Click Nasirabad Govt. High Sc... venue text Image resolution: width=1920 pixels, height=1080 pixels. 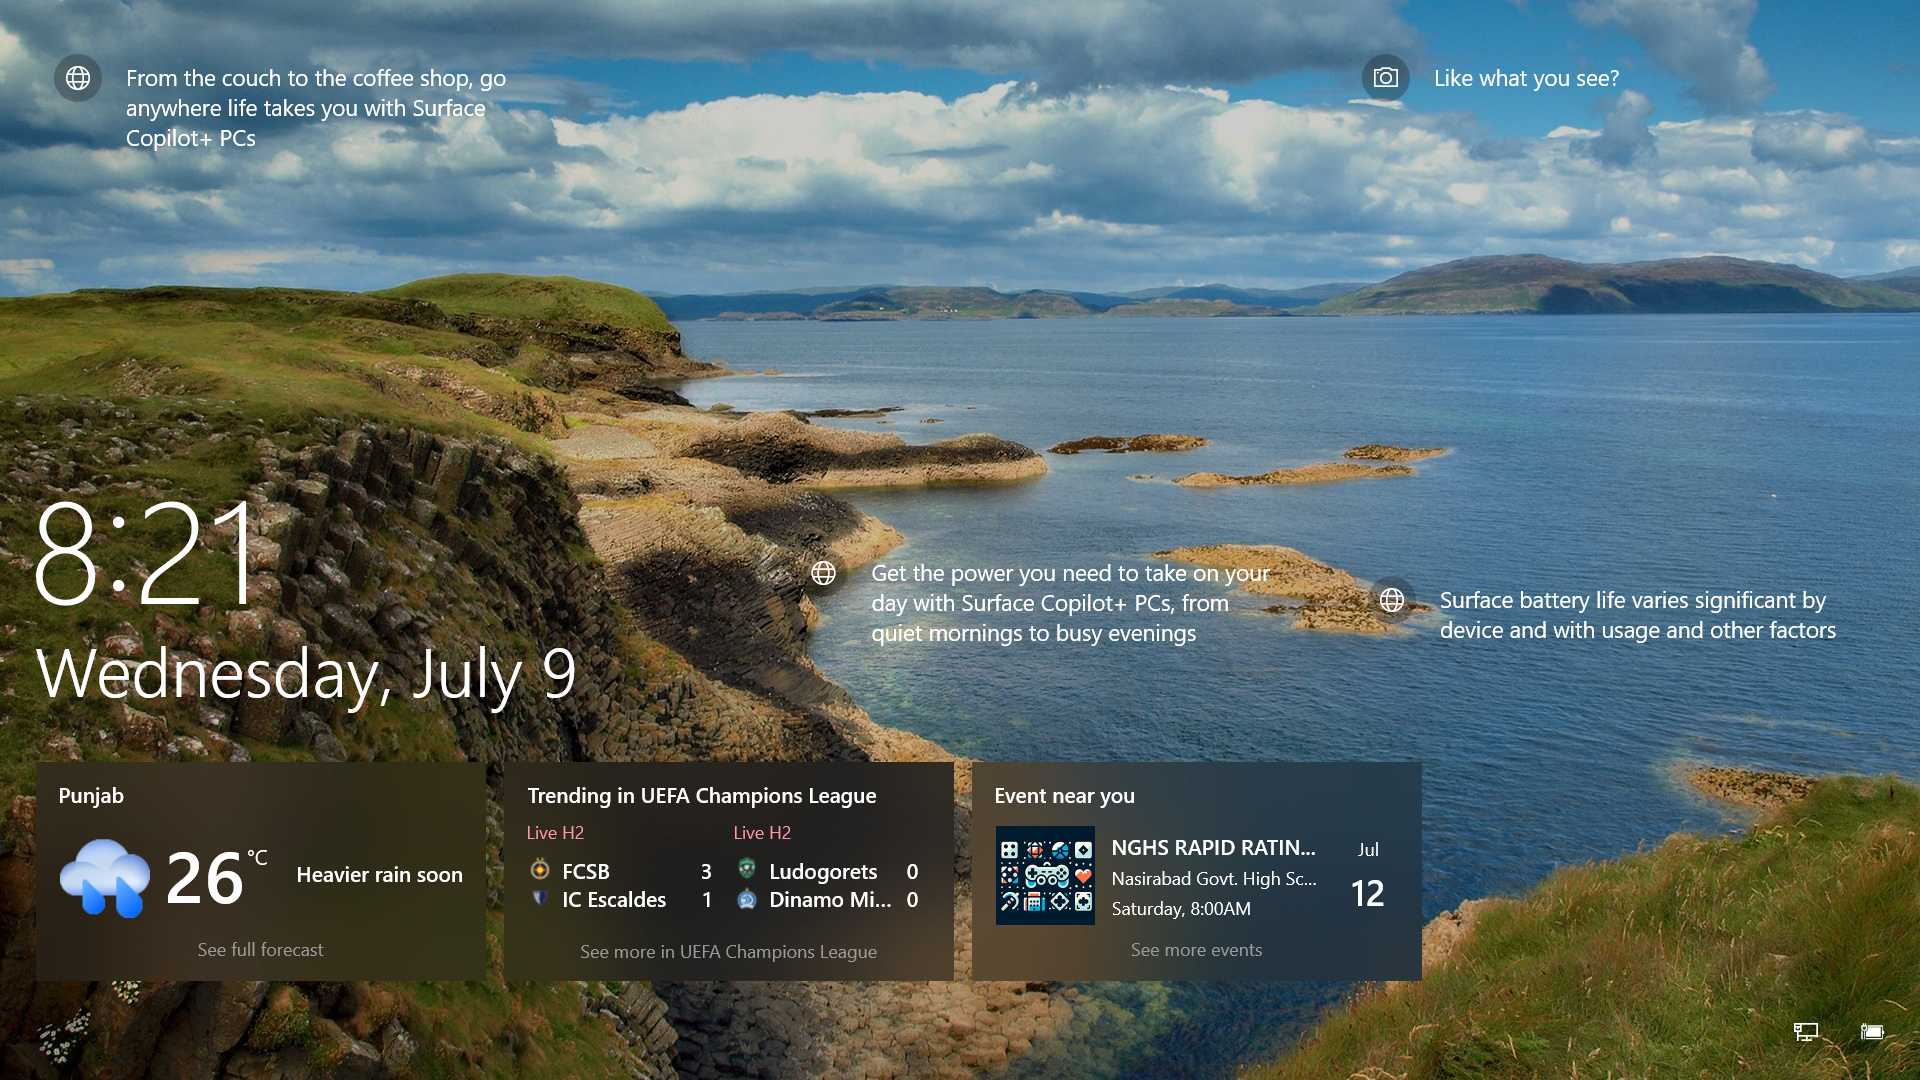(x=1213, y=878)
